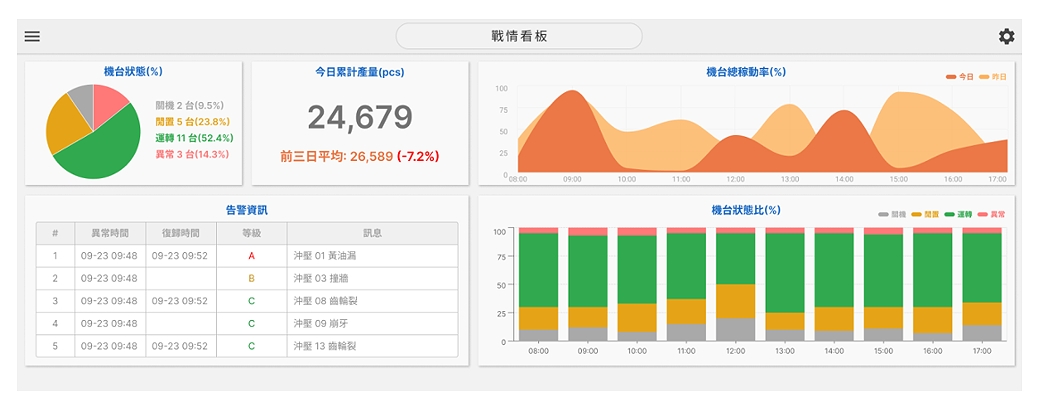Toggle 閒置 legend in status ratio chart
Image resolution: width=1040 pixels, height=405 pixels.
925,214
